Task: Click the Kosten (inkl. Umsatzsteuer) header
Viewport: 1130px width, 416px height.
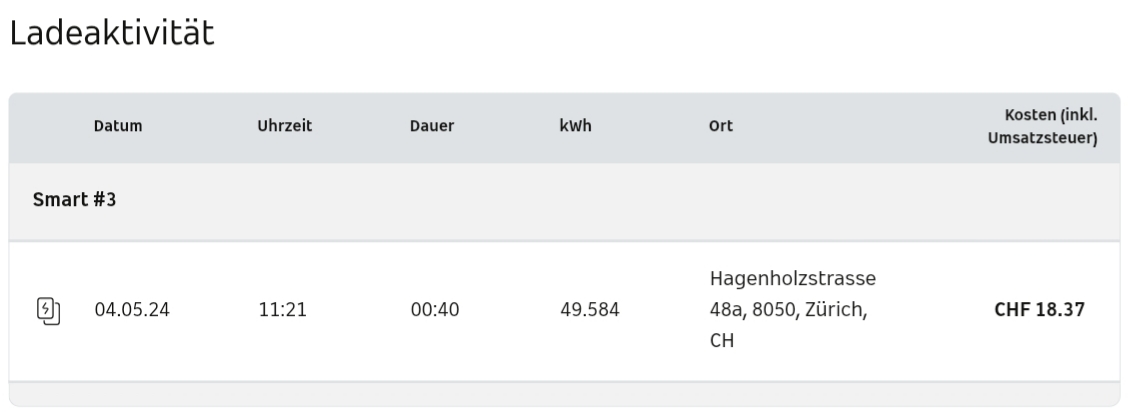Action: [x=1042, y=126]
